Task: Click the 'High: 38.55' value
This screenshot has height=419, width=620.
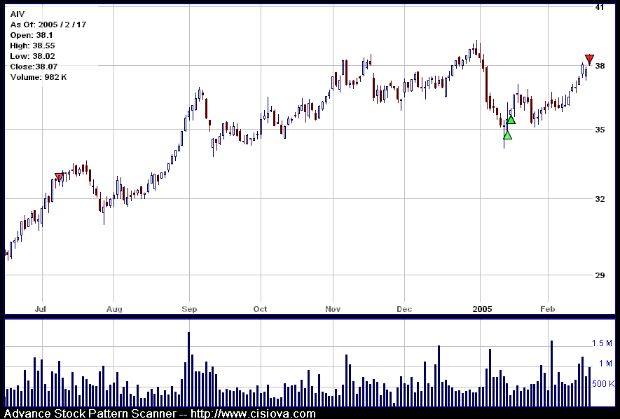Action: (33, 45)
